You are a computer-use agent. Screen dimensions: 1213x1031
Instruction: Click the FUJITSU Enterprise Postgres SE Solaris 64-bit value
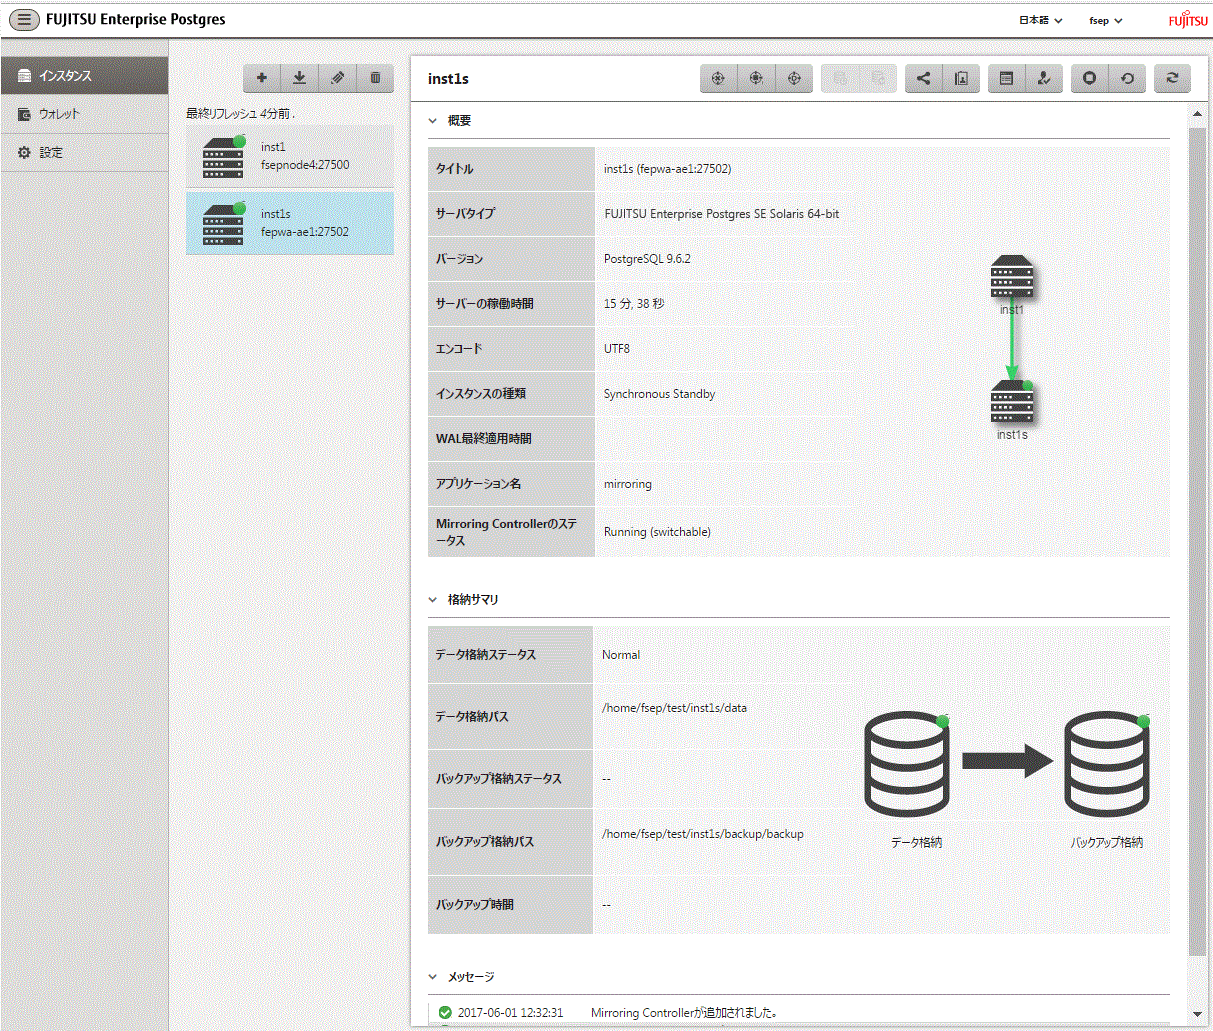[722, 214]
